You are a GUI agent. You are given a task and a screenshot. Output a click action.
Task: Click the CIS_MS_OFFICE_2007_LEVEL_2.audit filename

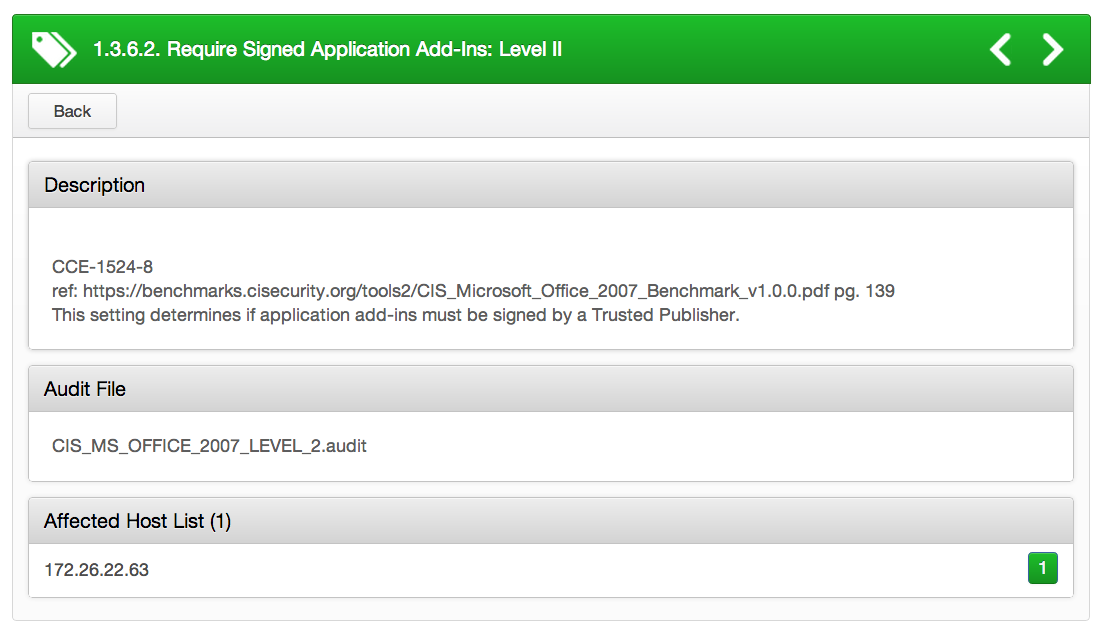coord(209,446)
